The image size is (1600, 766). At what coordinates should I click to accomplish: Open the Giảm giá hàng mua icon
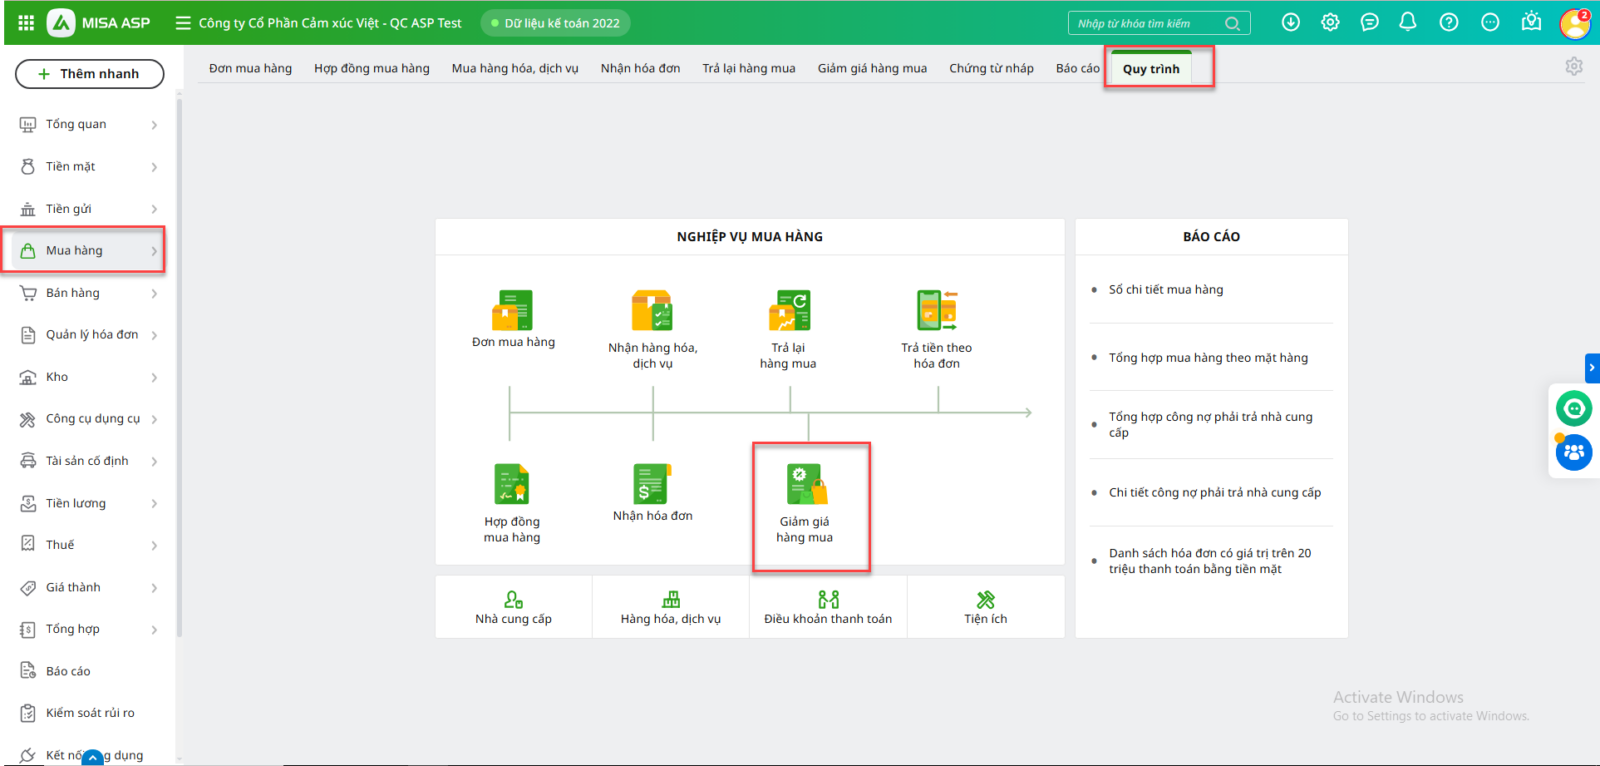pyautogui.click(x=806, y=484)
